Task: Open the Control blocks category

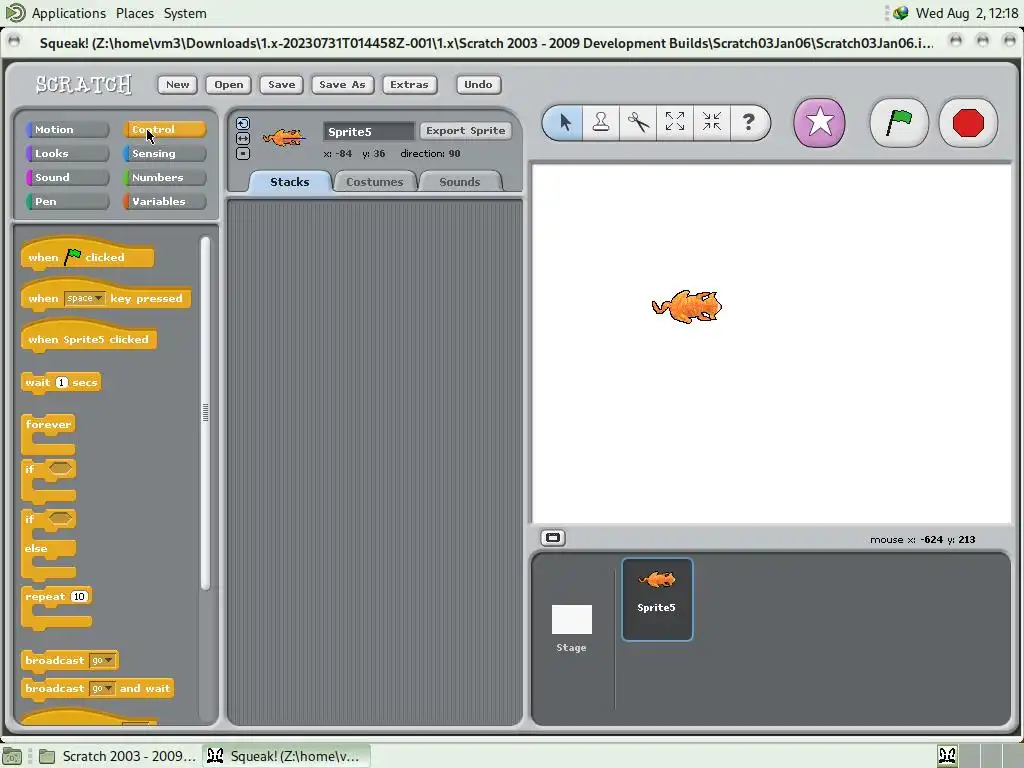Action: pyautogui.click(x=165, y=129)
